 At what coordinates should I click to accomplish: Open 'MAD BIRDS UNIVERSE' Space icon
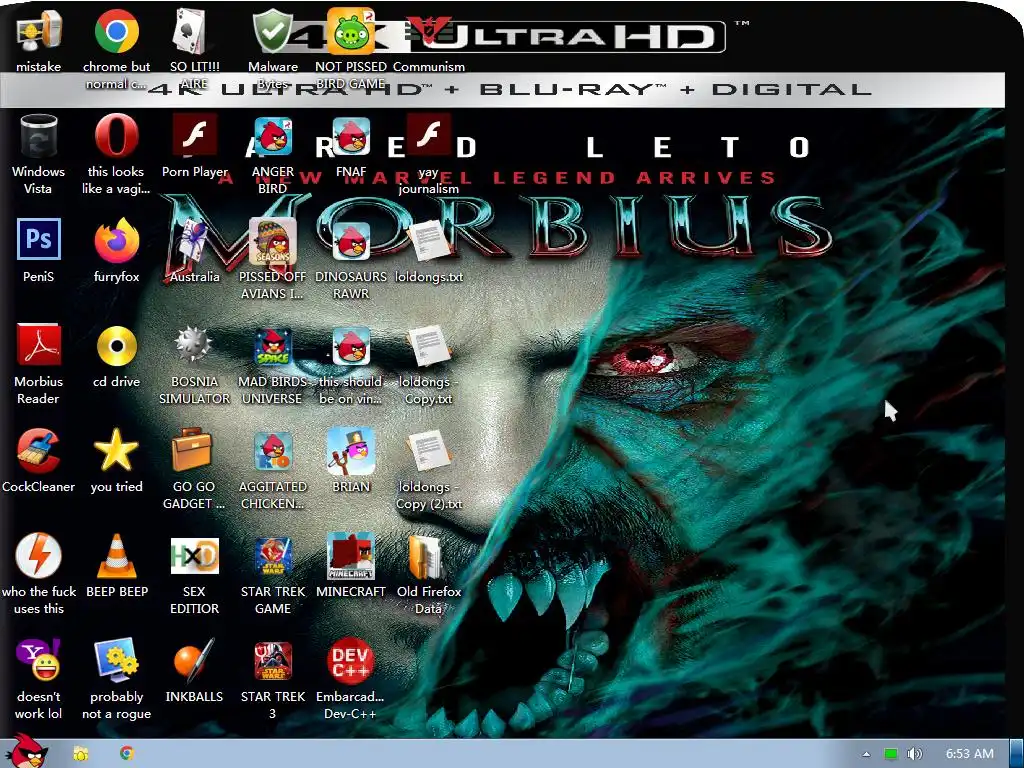(272, 346)
